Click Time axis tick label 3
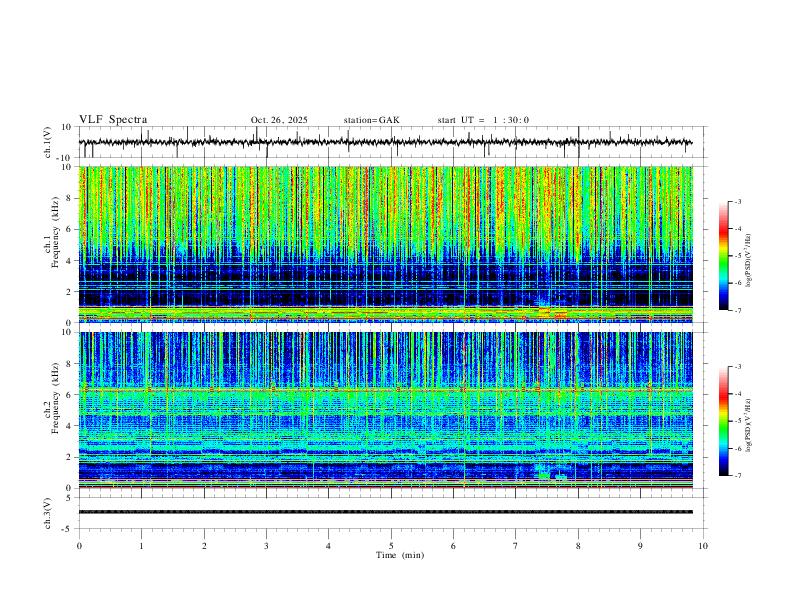This screenshot has width=792, height=612. tap(266, 546)
